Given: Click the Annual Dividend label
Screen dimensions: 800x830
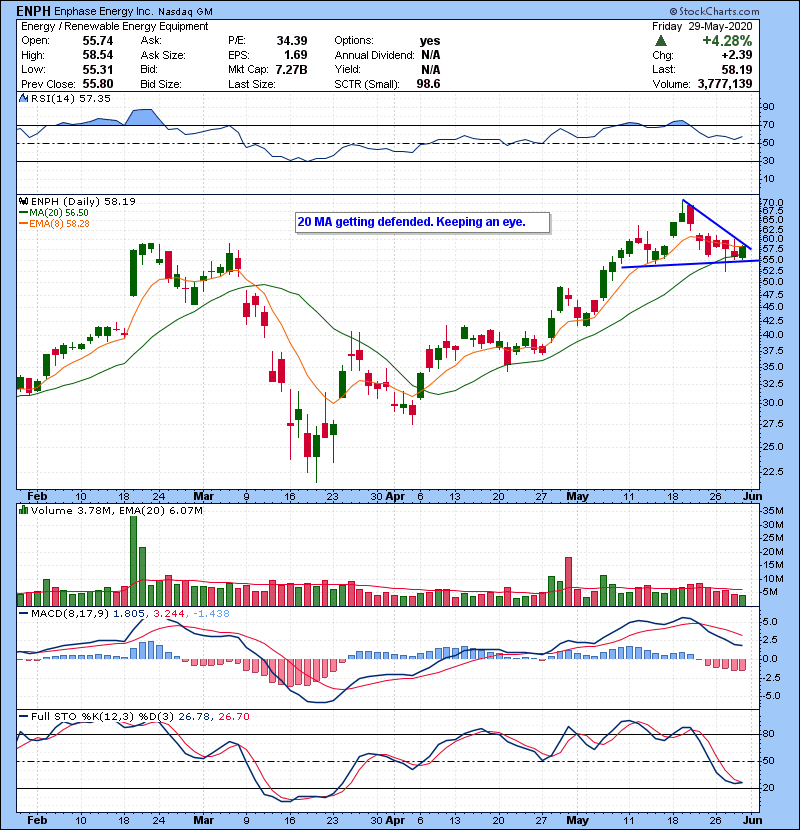Looking at the screenshot, I should pos(374,55).
